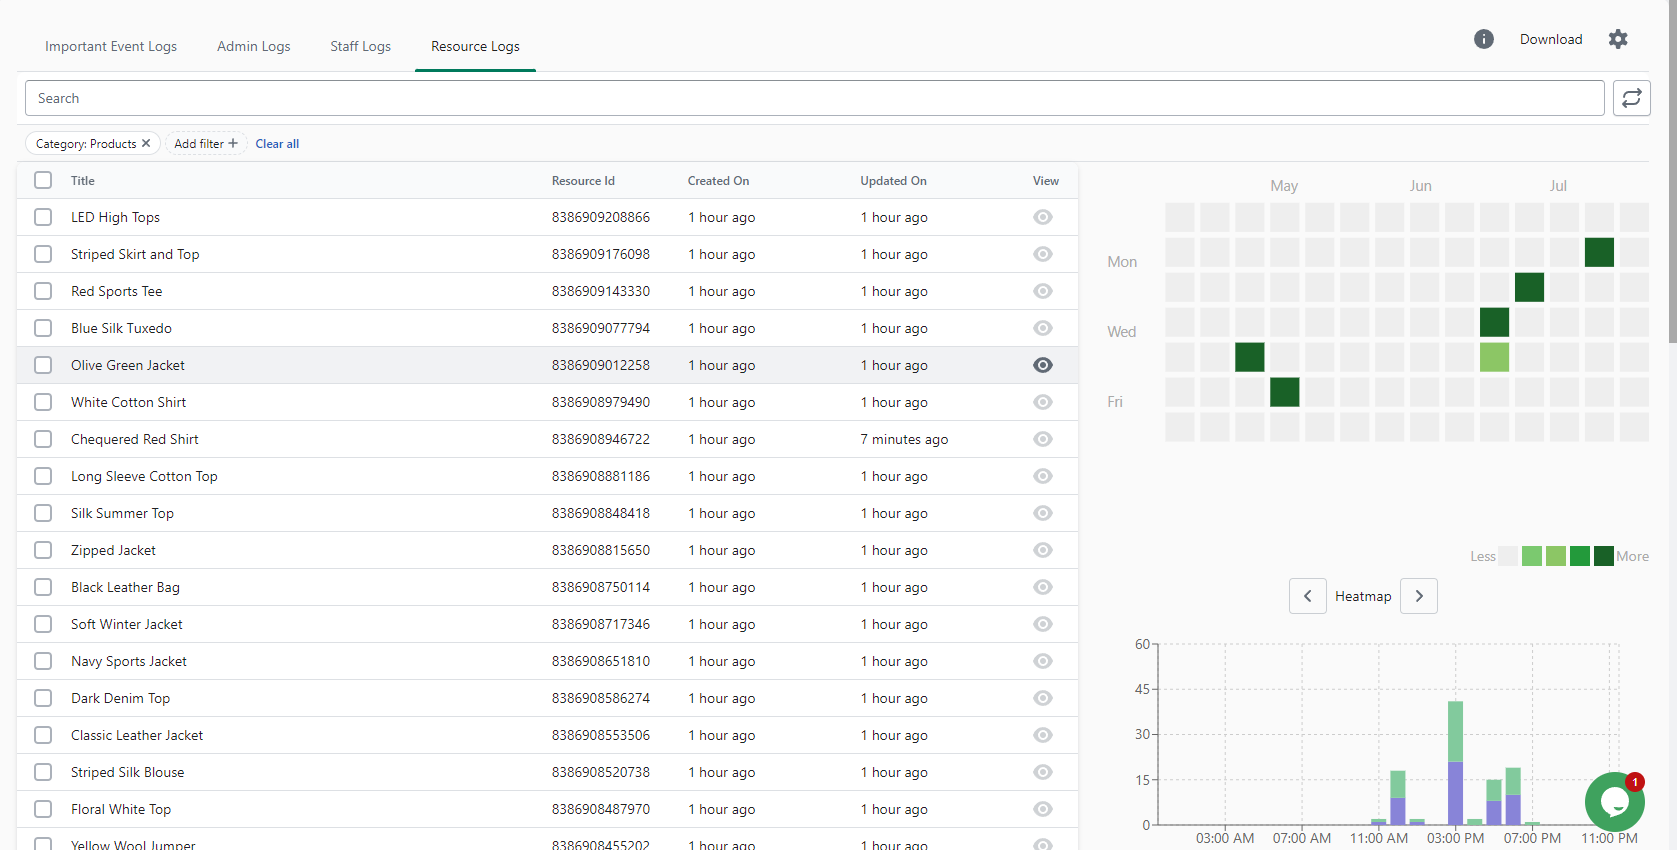Open resource id 8386909208866
The width and height of the screenshot is (1677, 850).
click(x=601, y=217)
